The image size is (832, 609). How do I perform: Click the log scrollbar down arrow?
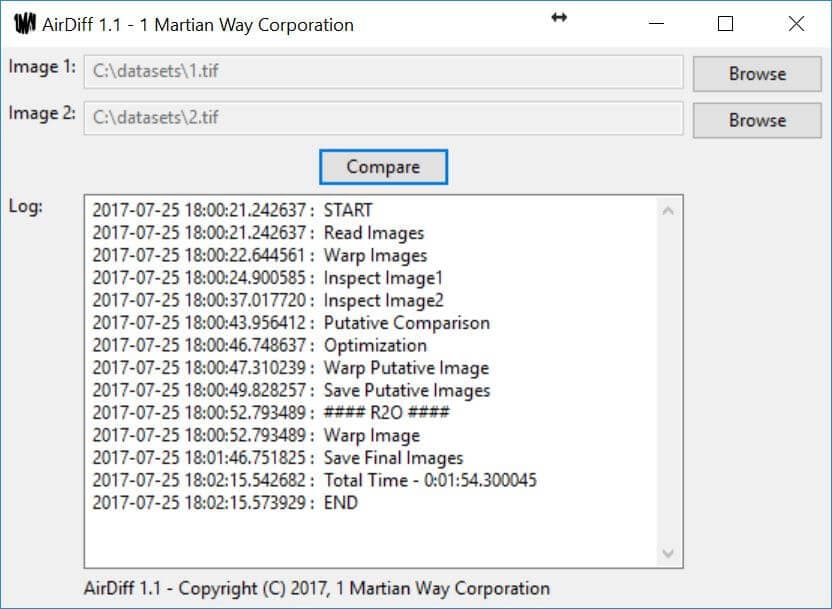click(x=668, y=554)
